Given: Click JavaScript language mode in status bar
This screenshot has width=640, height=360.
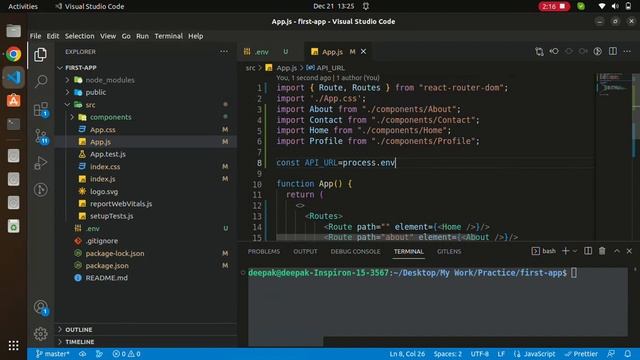Looking at the screenshot, I should 535,354.
